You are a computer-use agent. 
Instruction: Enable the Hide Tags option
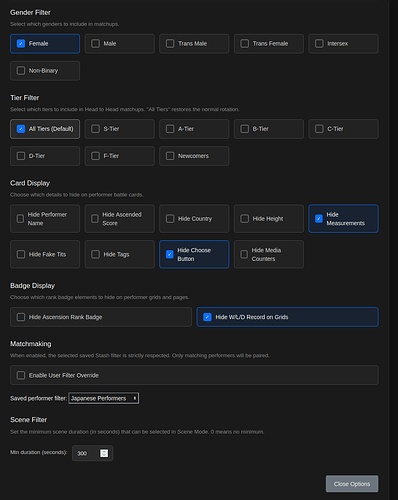96,254
